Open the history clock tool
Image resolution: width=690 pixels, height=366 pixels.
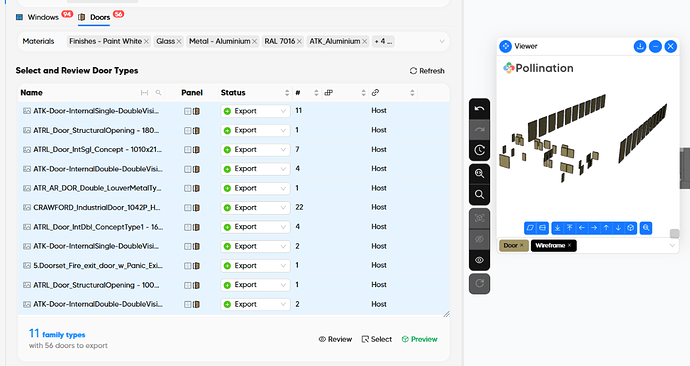tap(479, 150)
